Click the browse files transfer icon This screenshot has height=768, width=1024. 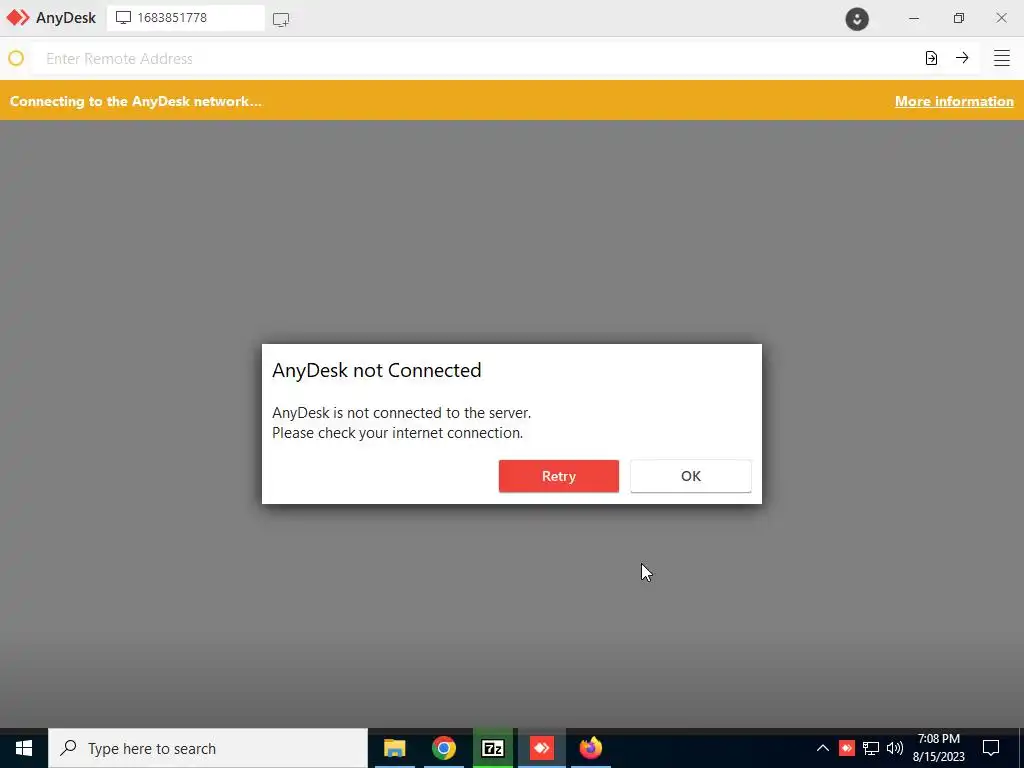(x=931, y=58)
